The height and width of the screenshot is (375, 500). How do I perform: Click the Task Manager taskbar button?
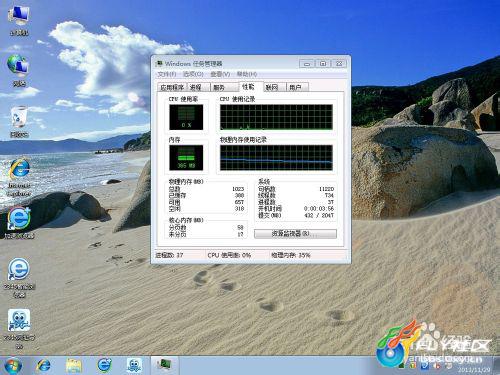[x=165, y=365]
